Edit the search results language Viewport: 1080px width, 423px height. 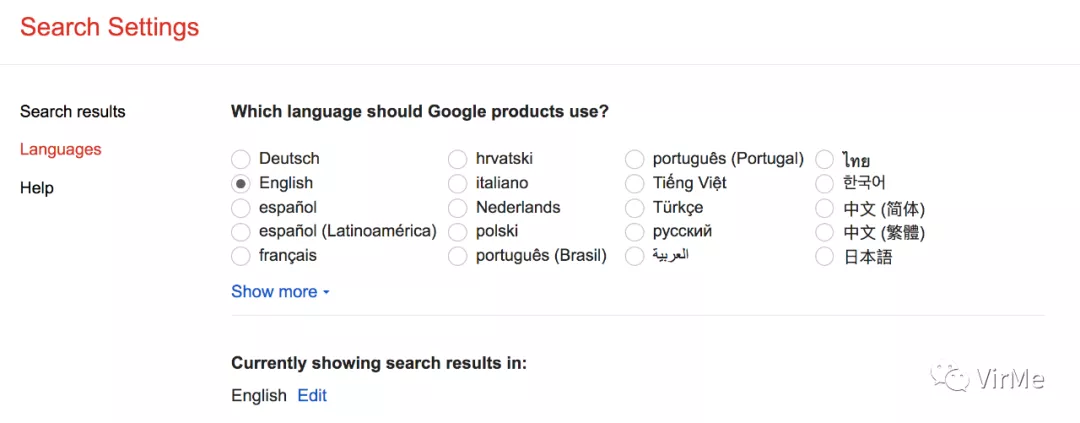point(312,395)
